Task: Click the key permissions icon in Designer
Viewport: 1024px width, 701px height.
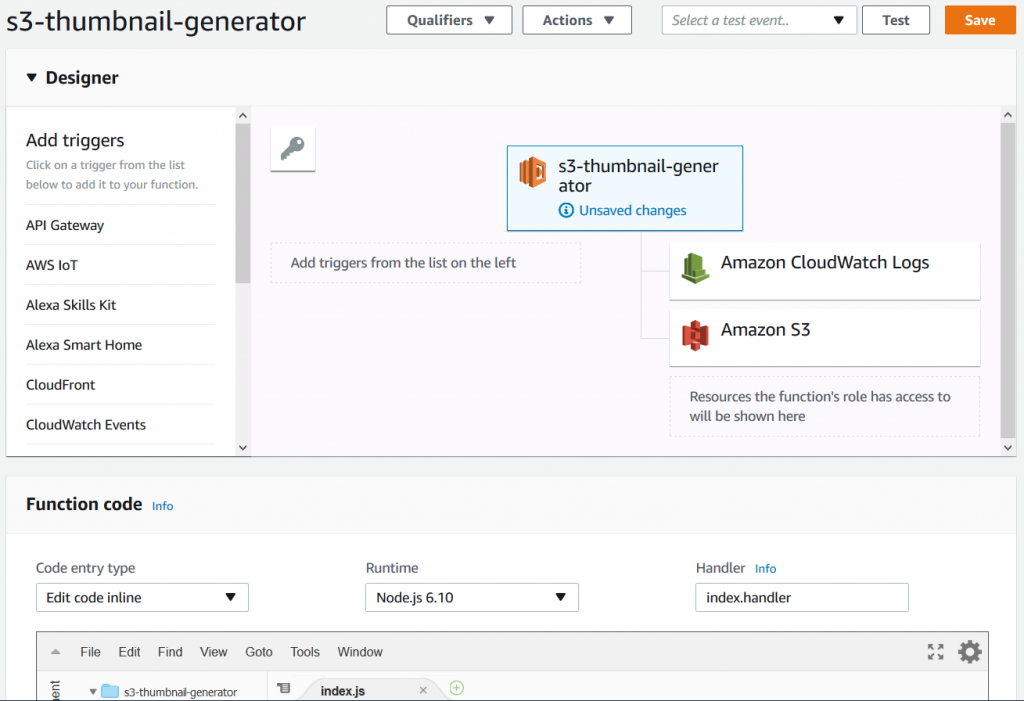Action: [x=293, y=149]
